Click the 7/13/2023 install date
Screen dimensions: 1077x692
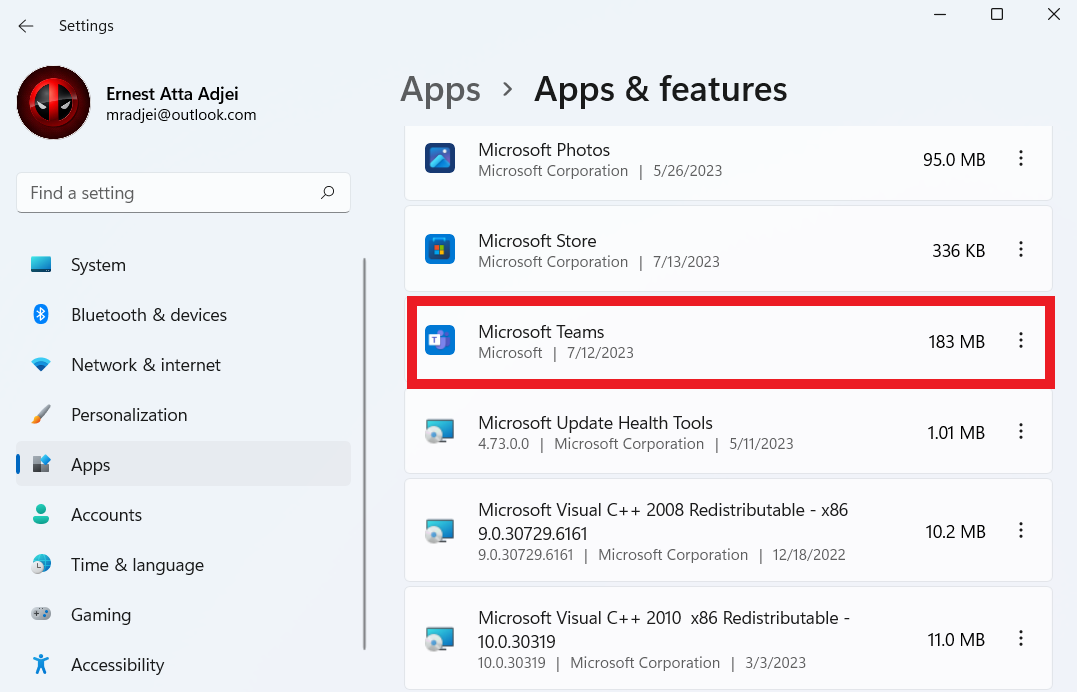(686, 262)
